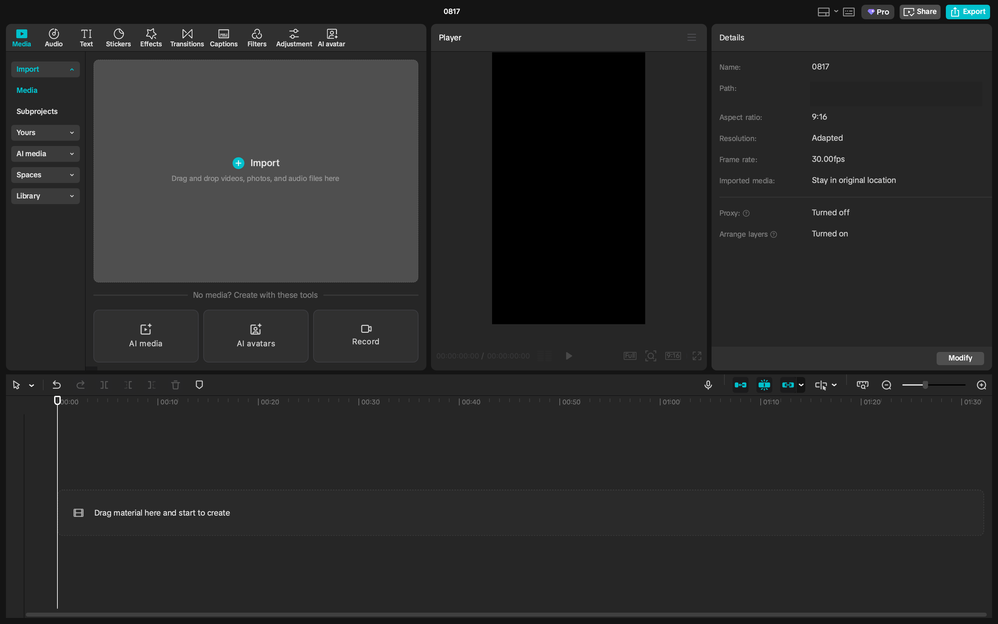
Task: Expand the Library section
Action: (45, 195)
